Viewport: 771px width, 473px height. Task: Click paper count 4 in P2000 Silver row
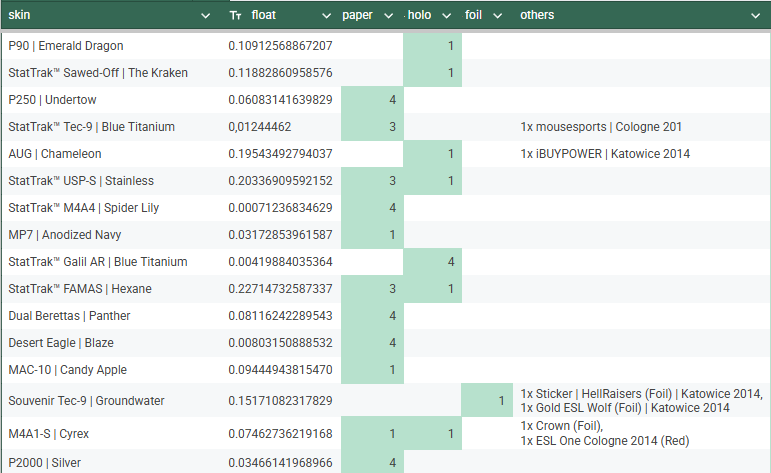[x=372, y=462]
